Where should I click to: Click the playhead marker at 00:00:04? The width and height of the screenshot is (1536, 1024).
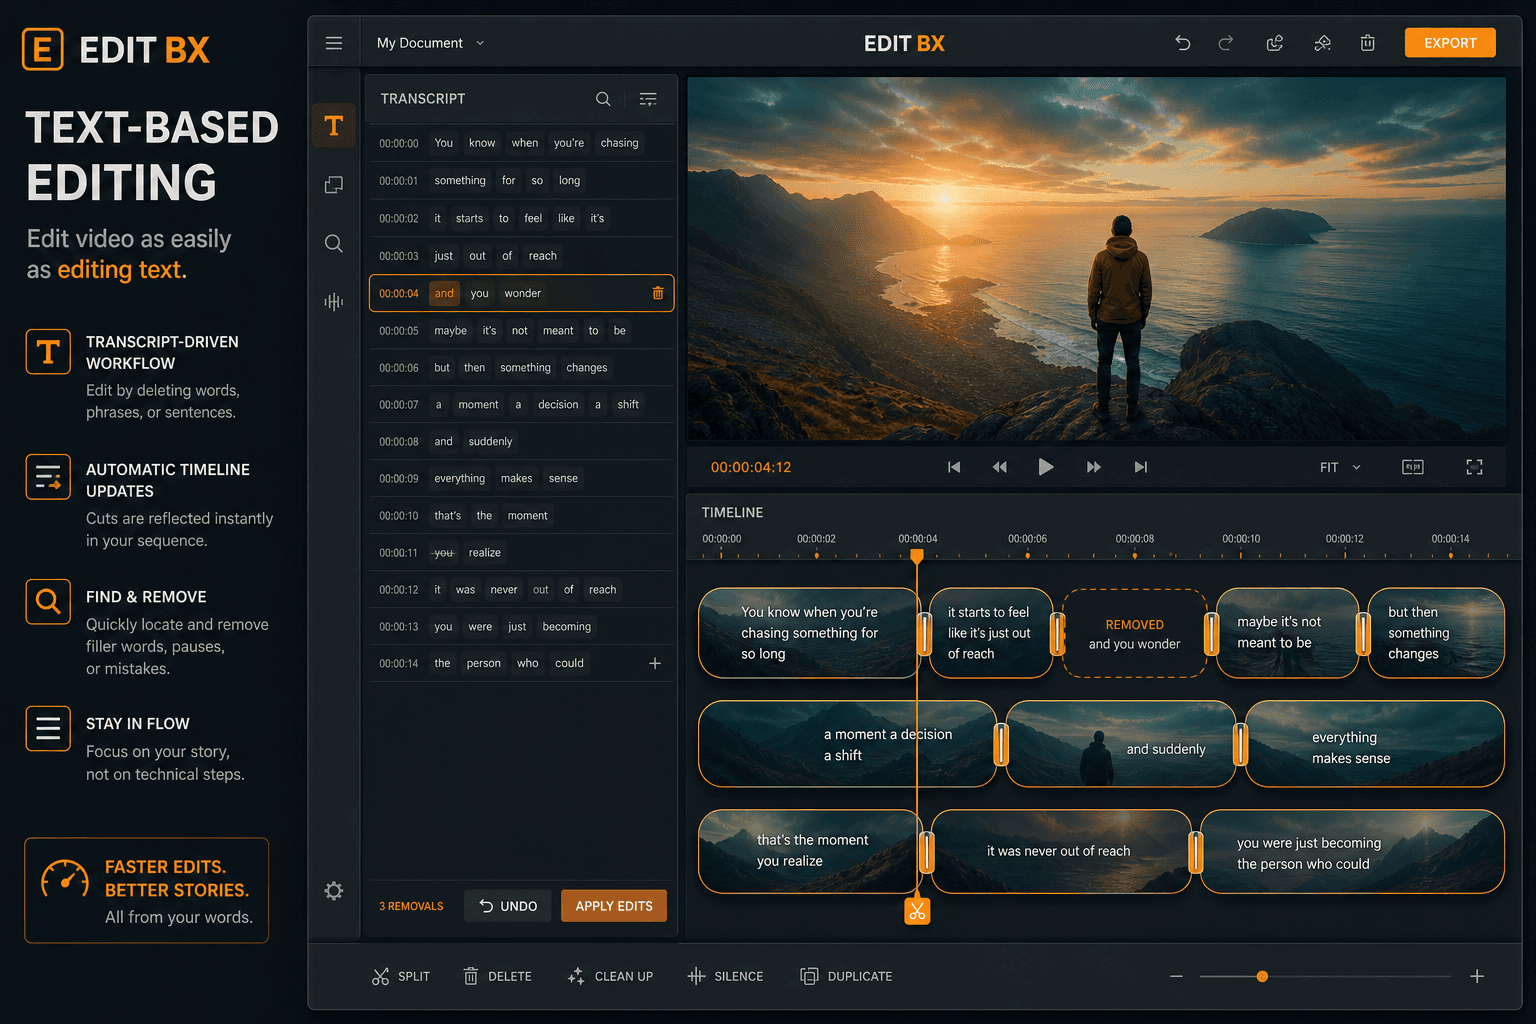click(917, 556)
